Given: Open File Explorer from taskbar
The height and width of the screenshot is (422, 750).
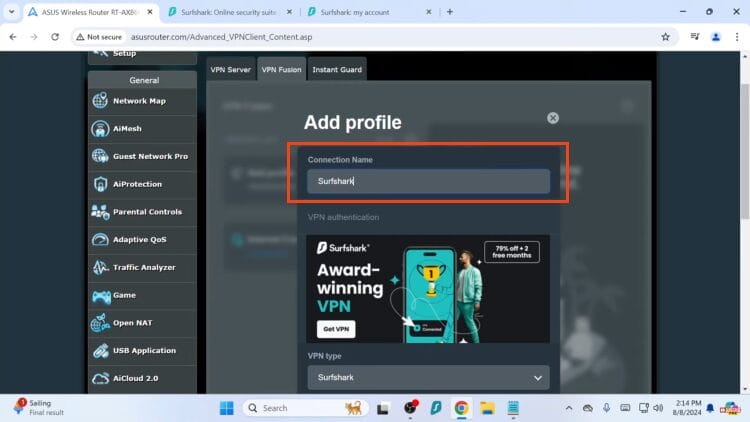Looking at the screenshot, I should 487,408.
